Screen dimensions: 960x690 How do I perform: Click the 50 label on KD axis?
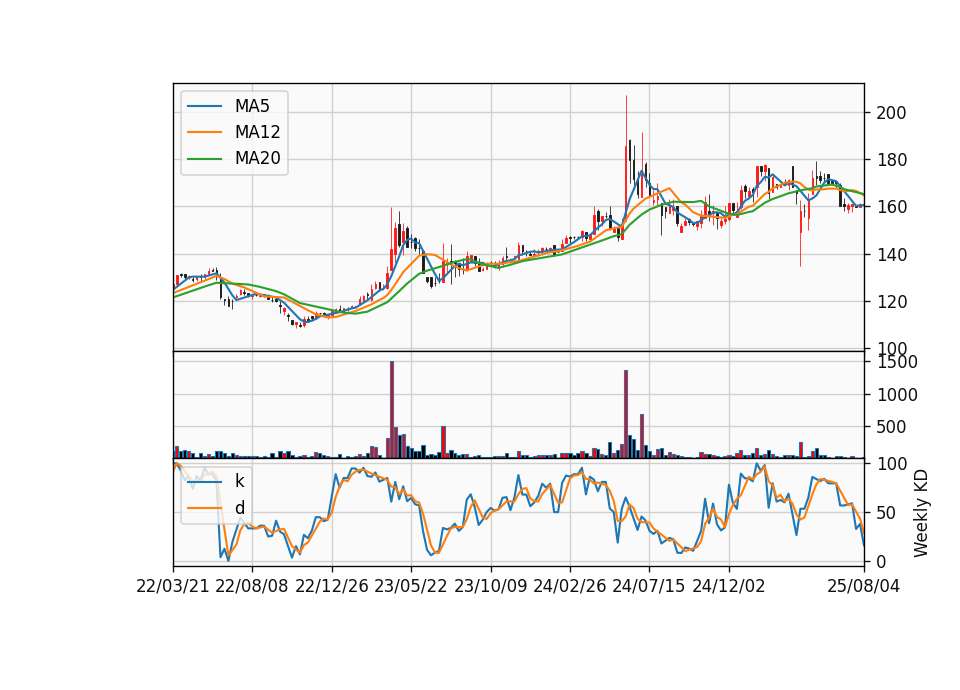[886, 513]
